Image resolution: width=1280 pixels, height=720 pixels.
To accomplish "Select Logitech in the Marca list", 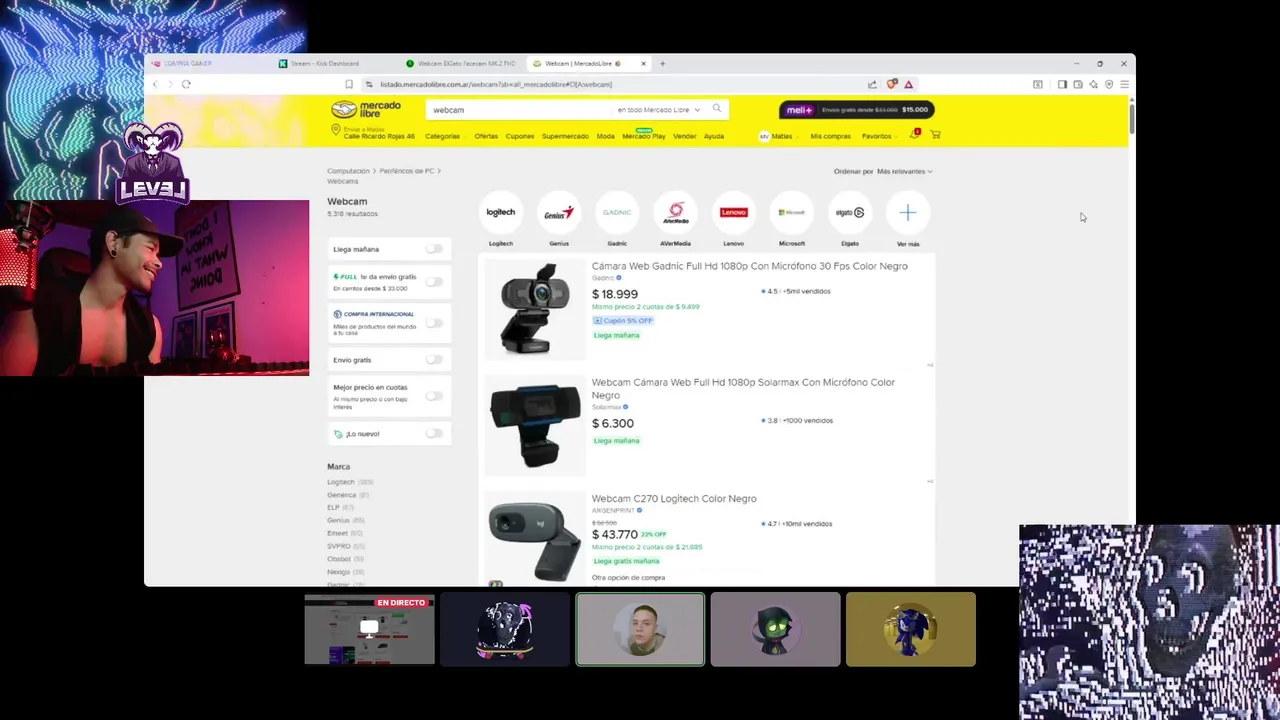I will [x=341, y=482].
